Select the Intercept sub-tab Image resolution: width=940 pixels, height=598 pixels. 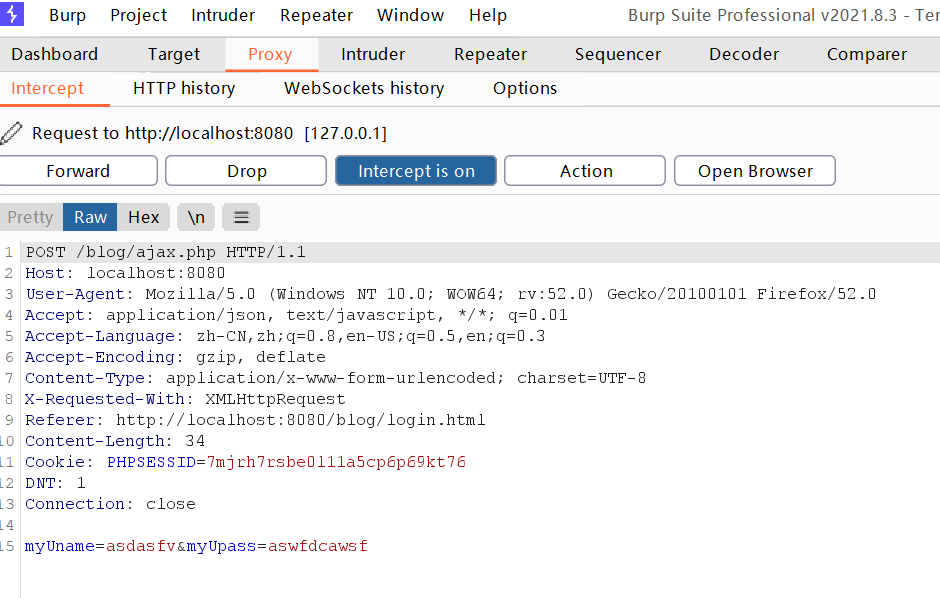click(x=47, y=89)
